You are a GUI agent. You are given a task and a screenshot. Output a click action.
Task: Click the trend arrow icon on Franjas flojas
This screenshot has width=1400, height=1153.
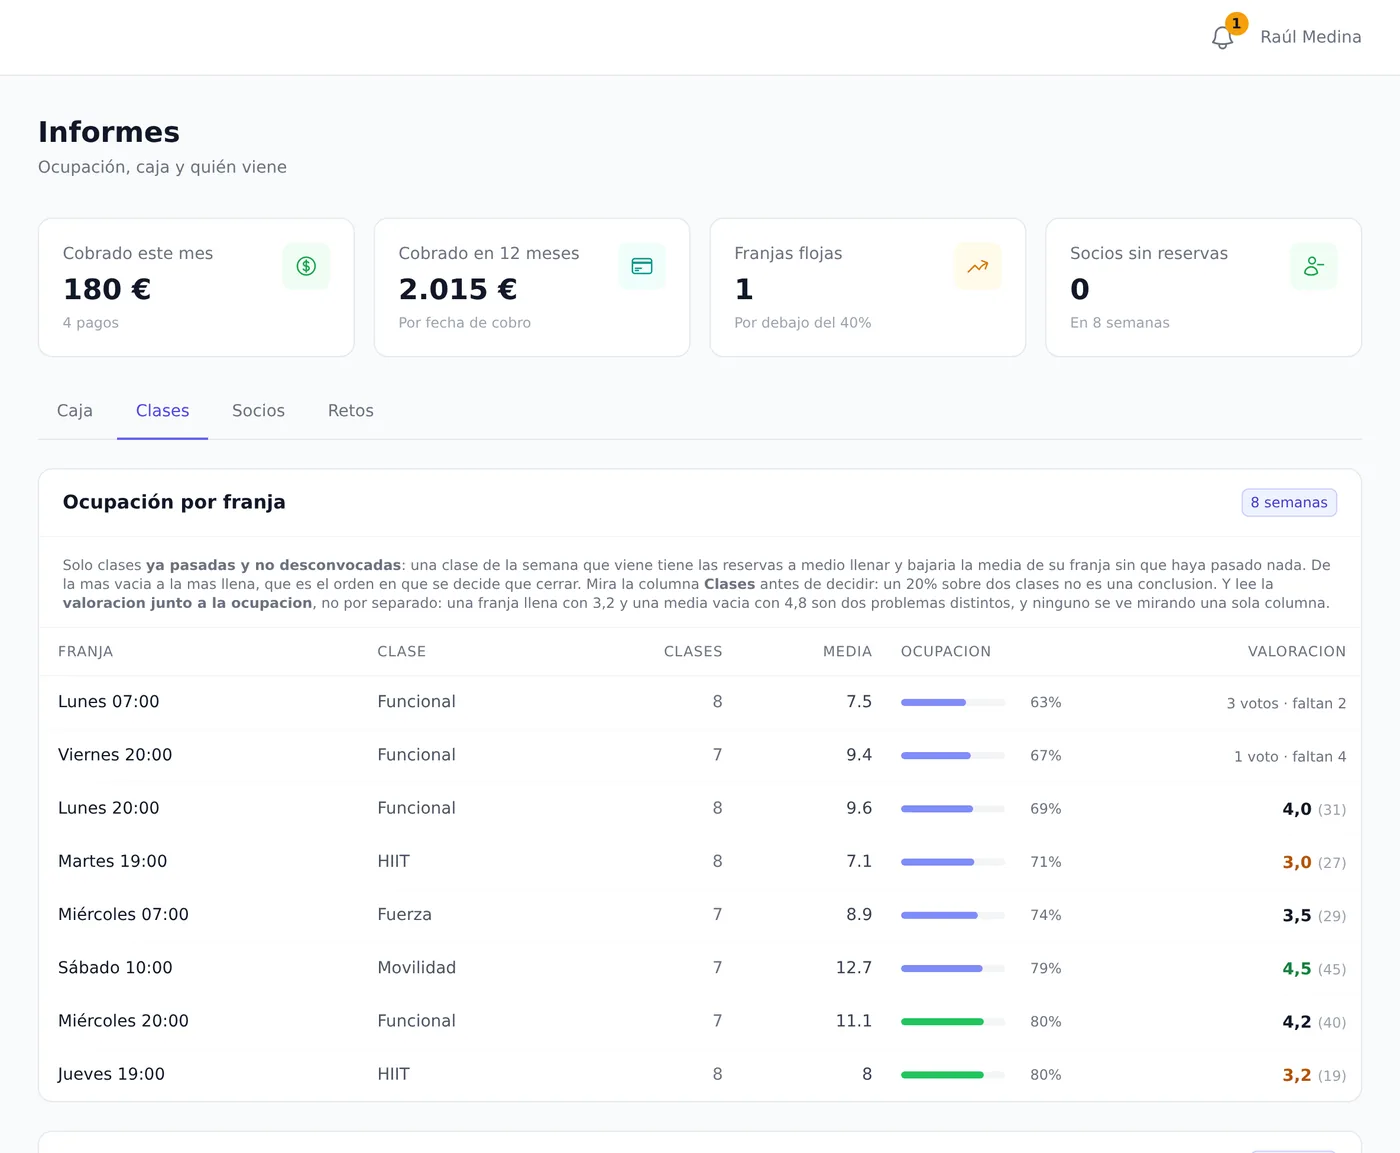(978, 266)
